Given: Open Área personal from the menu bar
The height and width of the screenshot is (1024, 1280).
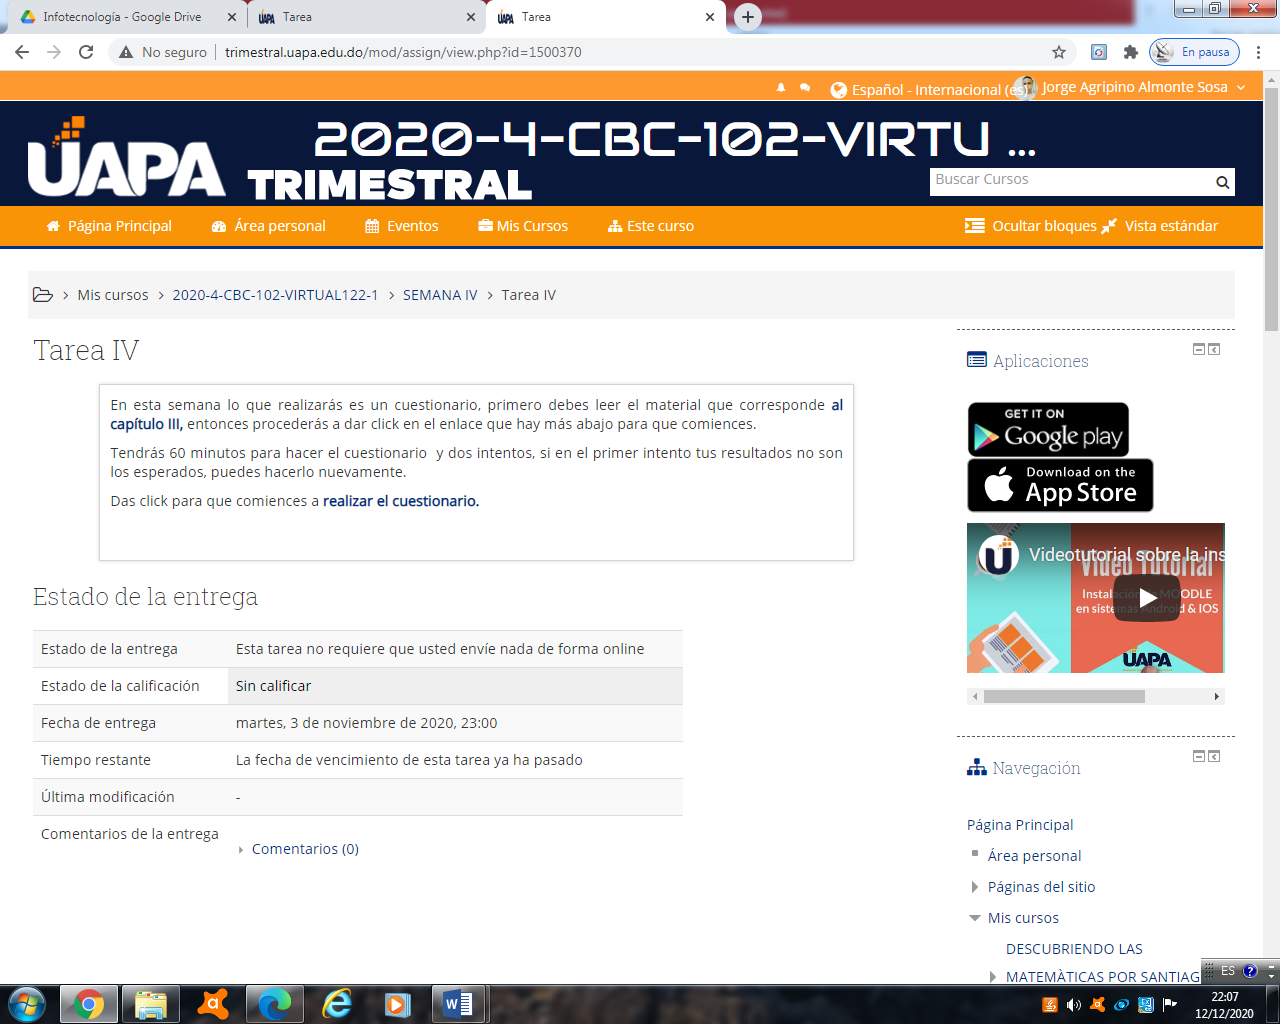Looking at the screenshot, I should pyautogui.click(x=269, y=226).
